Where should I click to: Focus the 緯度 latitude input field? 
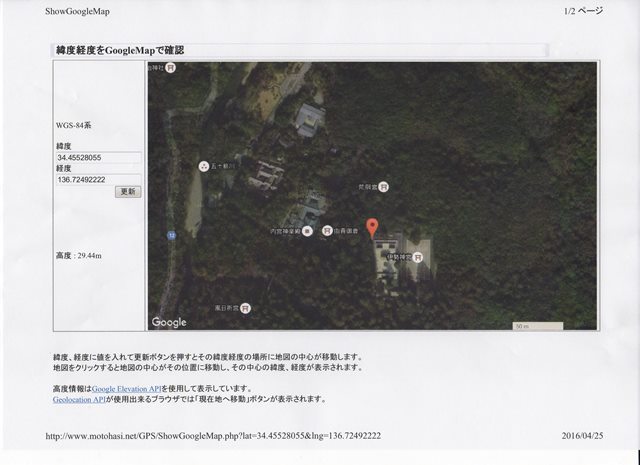(98, 158)
